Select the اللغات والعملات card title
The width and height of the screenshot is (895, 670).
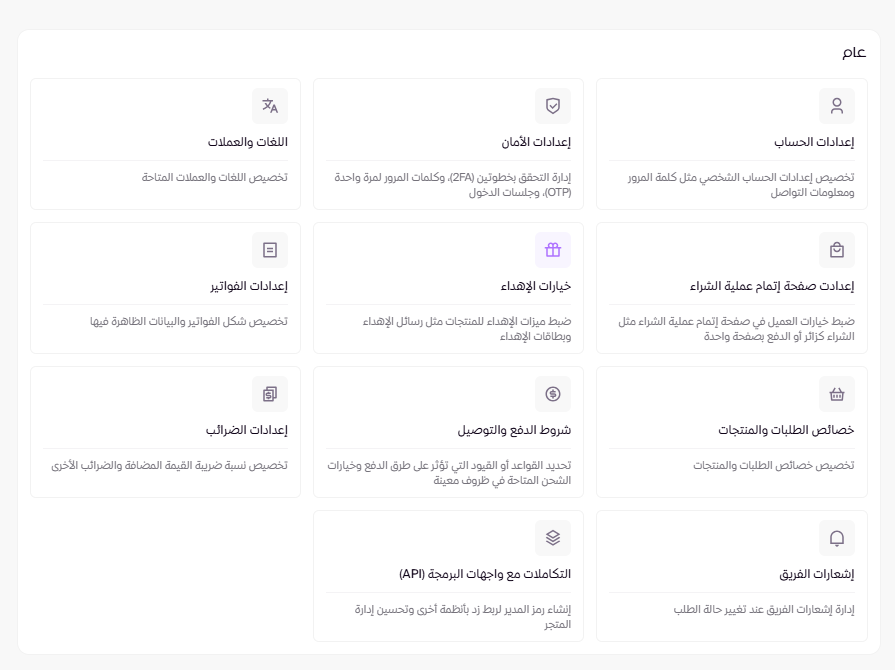click(x=248, y=142)
